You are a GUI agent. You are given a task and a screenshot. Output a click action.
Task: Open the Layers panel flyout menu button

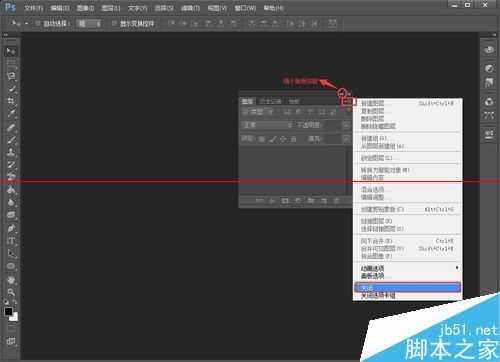348,101
